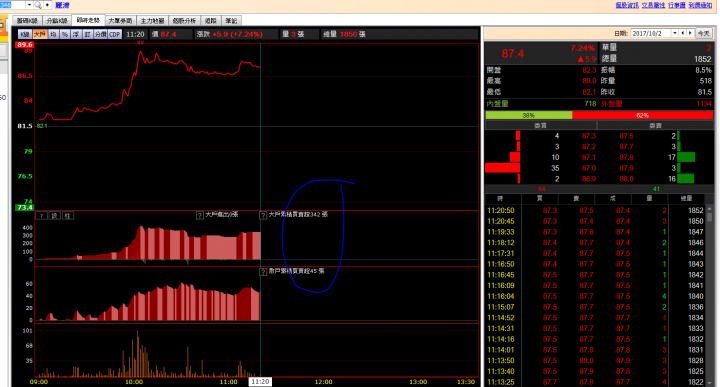Click the 11:20 time marker on chart axis
The image size is (720, 387).
point(260,381)
